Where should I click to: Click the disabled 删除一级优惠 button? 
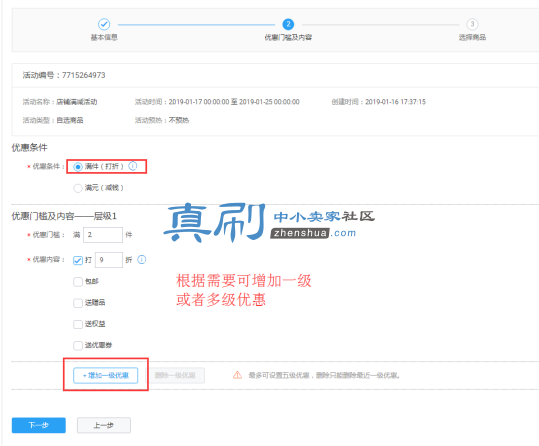coord(175,375)
